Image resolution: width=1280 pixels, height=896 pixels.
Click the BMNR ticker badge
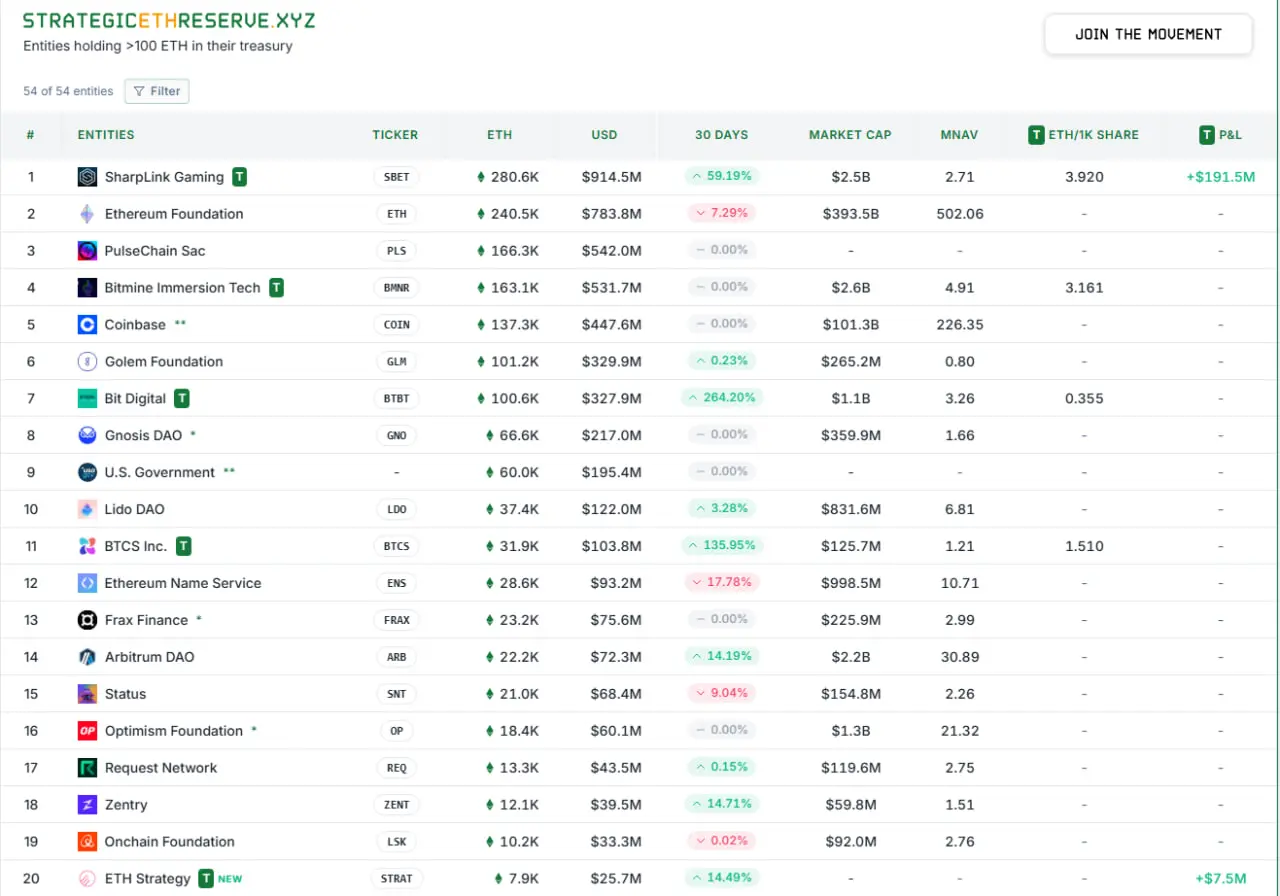click(397, 288)
